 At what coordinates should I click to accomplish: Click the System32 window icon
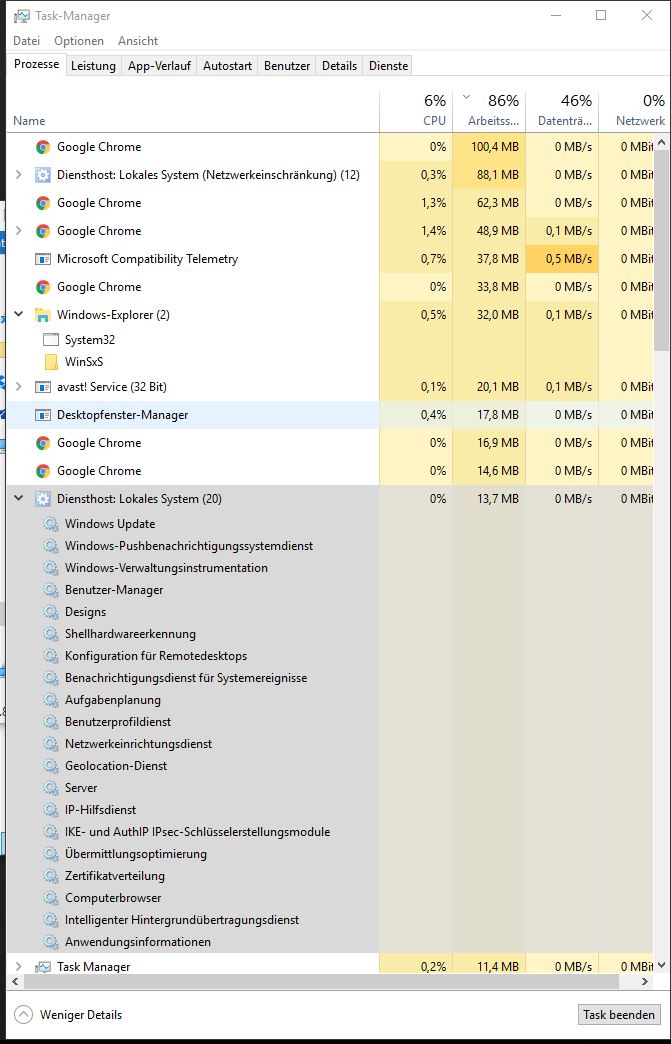[x=51, y=340]
